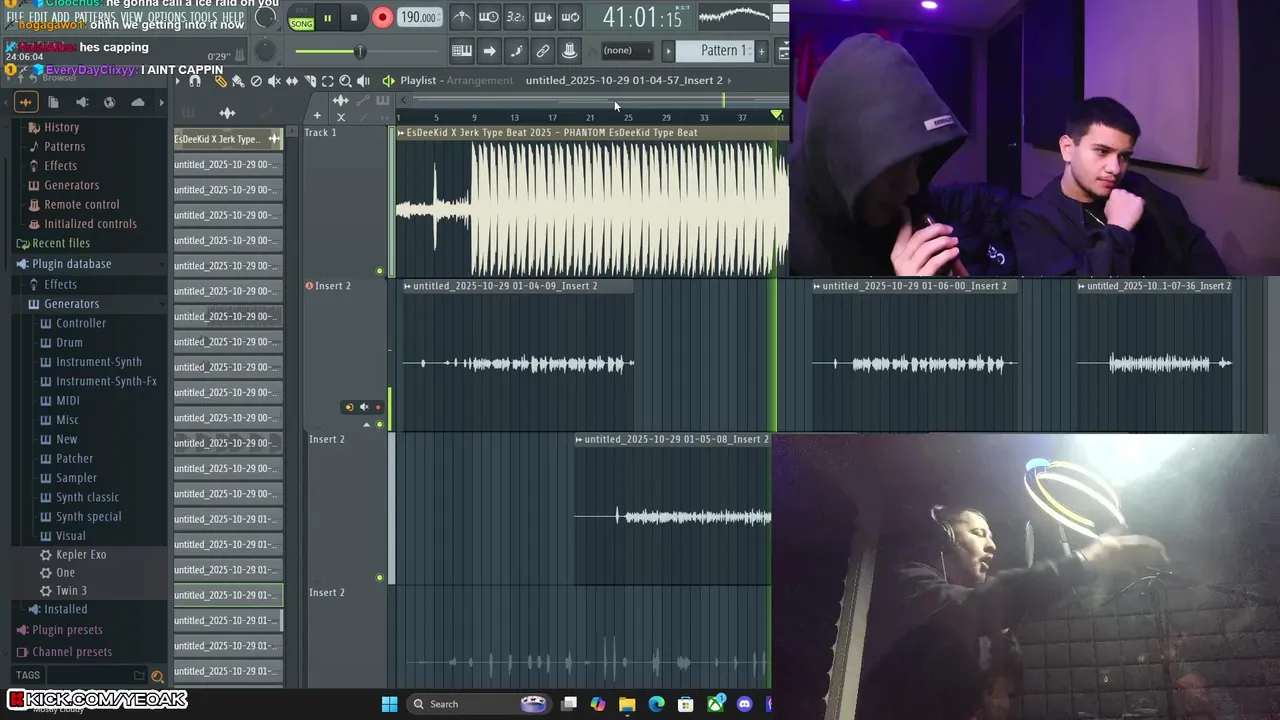
Task: Select the browser plugin speaker tab
Action: pos(82,102)
